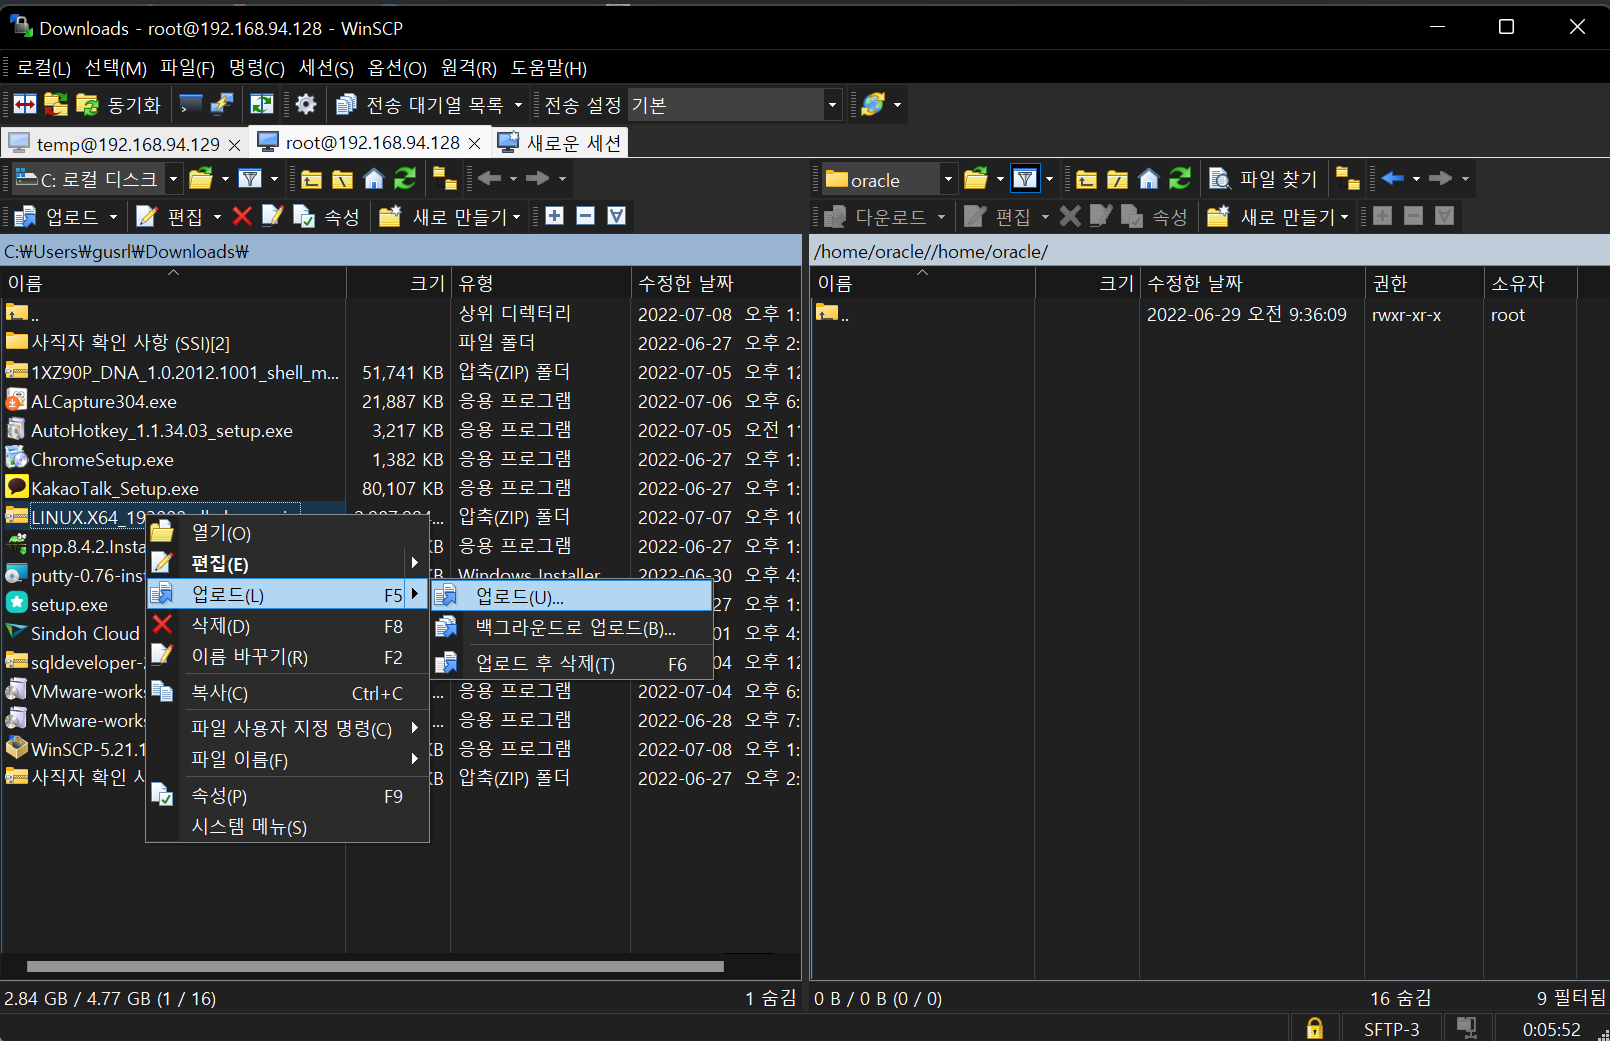Open in PuTTY icon
Viewport: 1610px width, 1041px height.
click(221, 105)
